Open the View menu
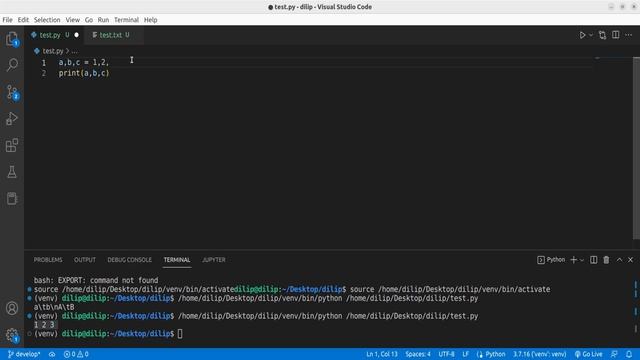Image resolution: width=640 pixels, height=360 pixels. click(73, 20)
